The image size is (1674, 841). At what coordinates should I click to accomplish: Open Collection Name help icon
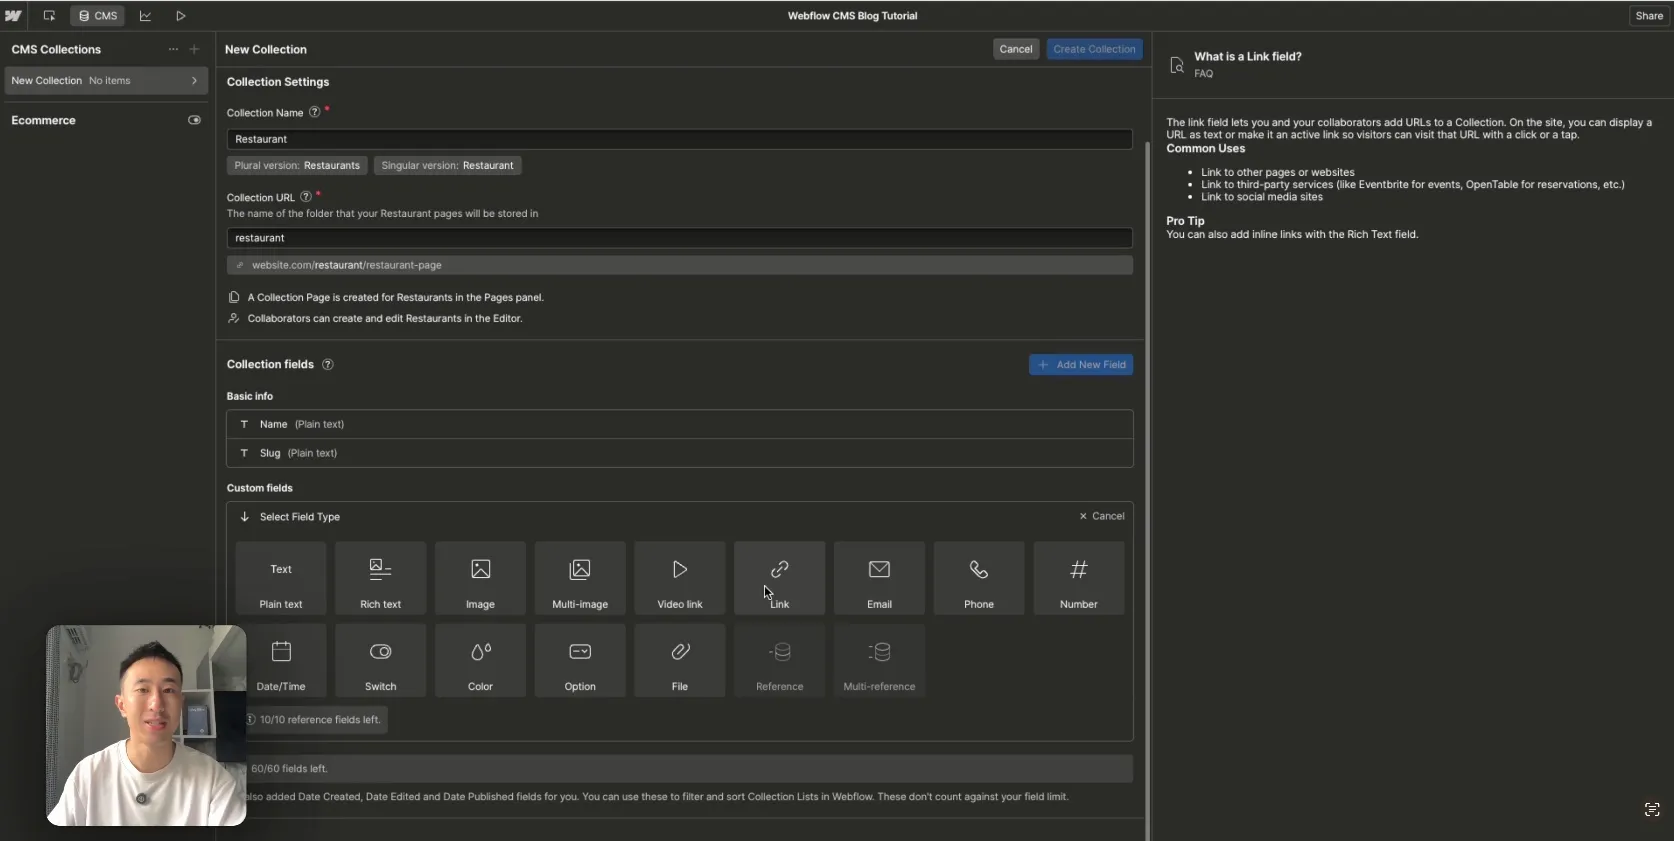pos(314,112)
